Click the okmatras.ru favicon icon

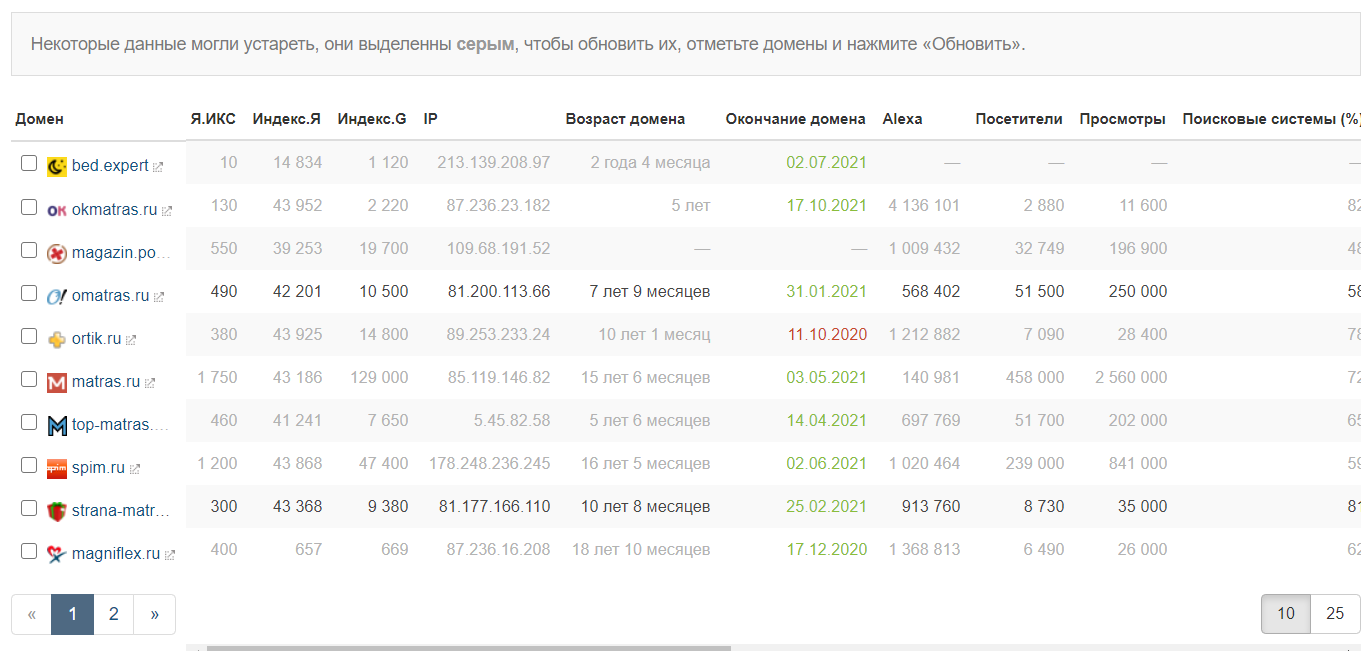[57, 210]
